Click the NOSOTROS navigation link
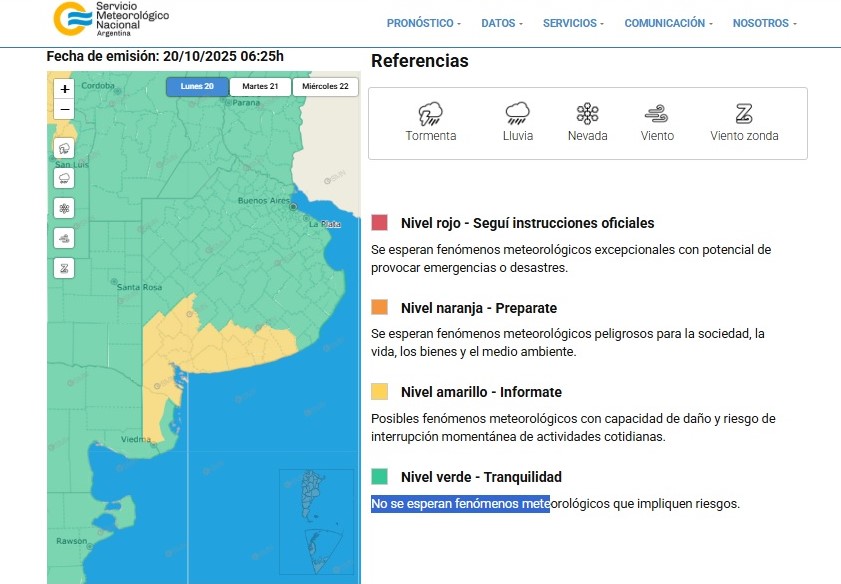Screen dimensions: 841x584 pyautogui.click(x=764, y=23)
